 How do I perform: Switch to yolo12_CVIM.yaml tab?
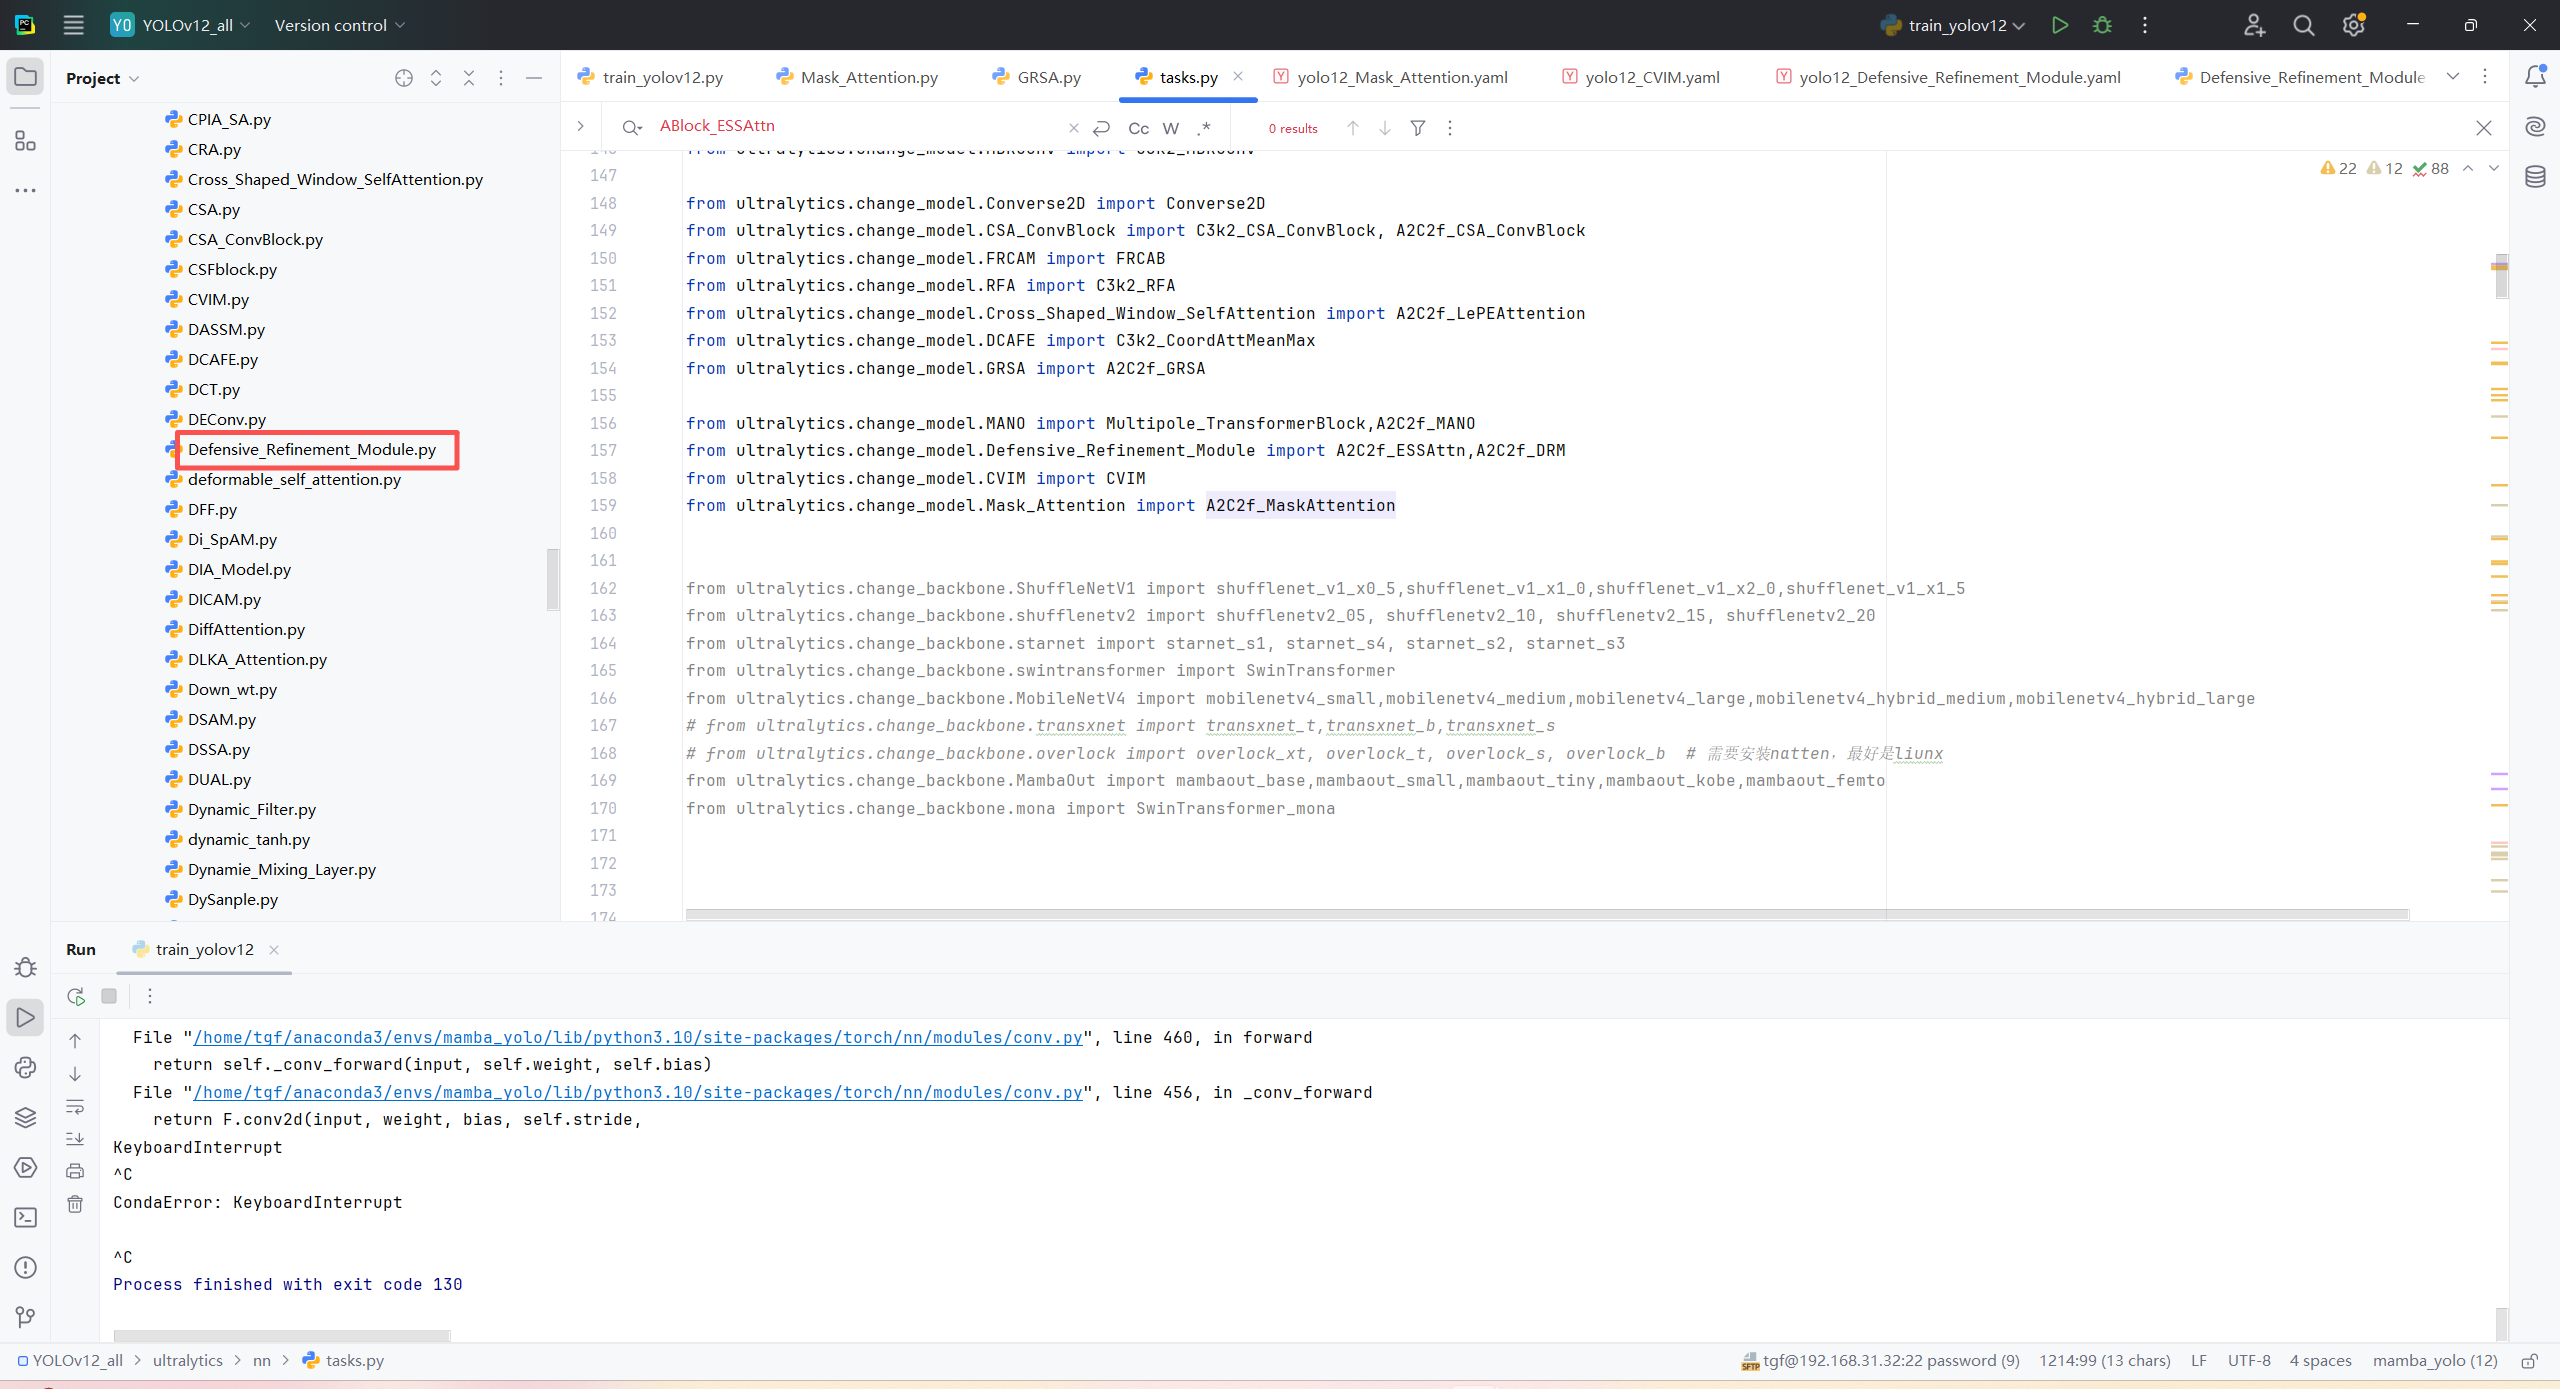coord(1651,77)
